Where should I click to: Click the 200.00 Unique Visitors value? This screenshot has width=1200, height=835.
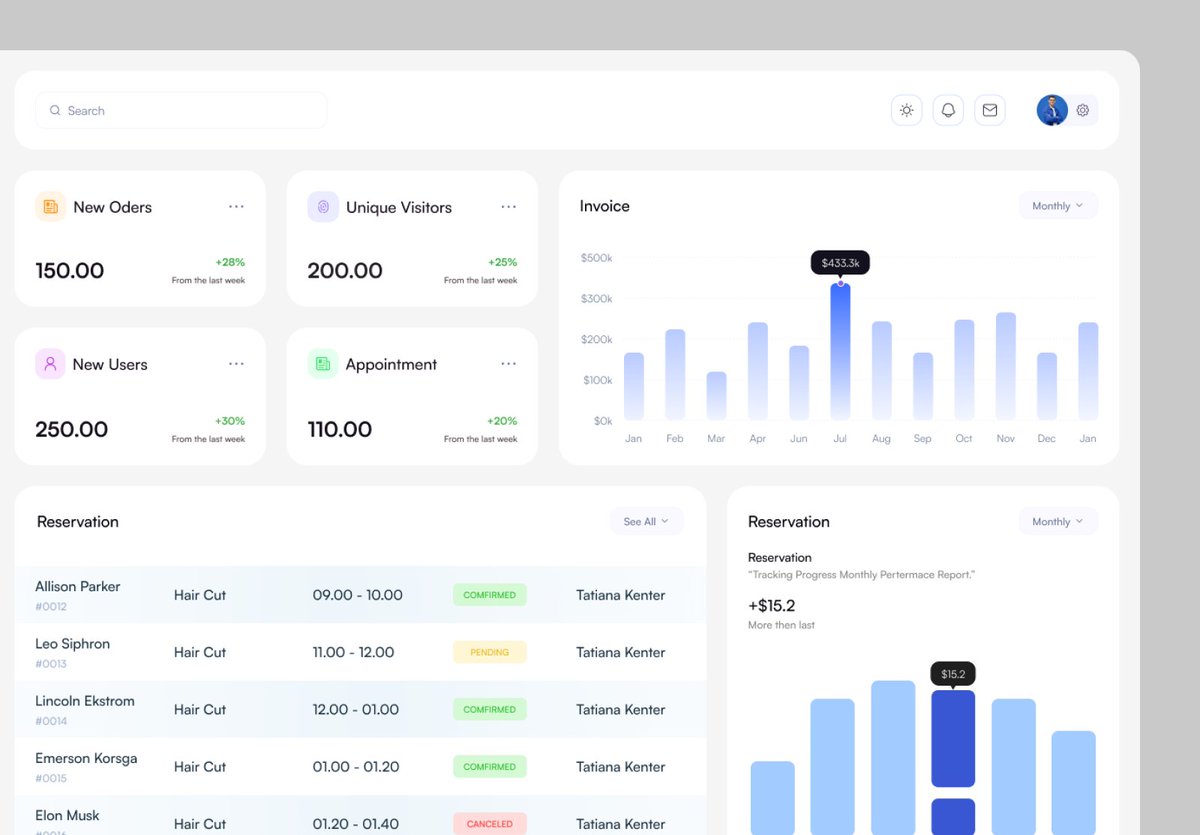click(x=345, y=270)
